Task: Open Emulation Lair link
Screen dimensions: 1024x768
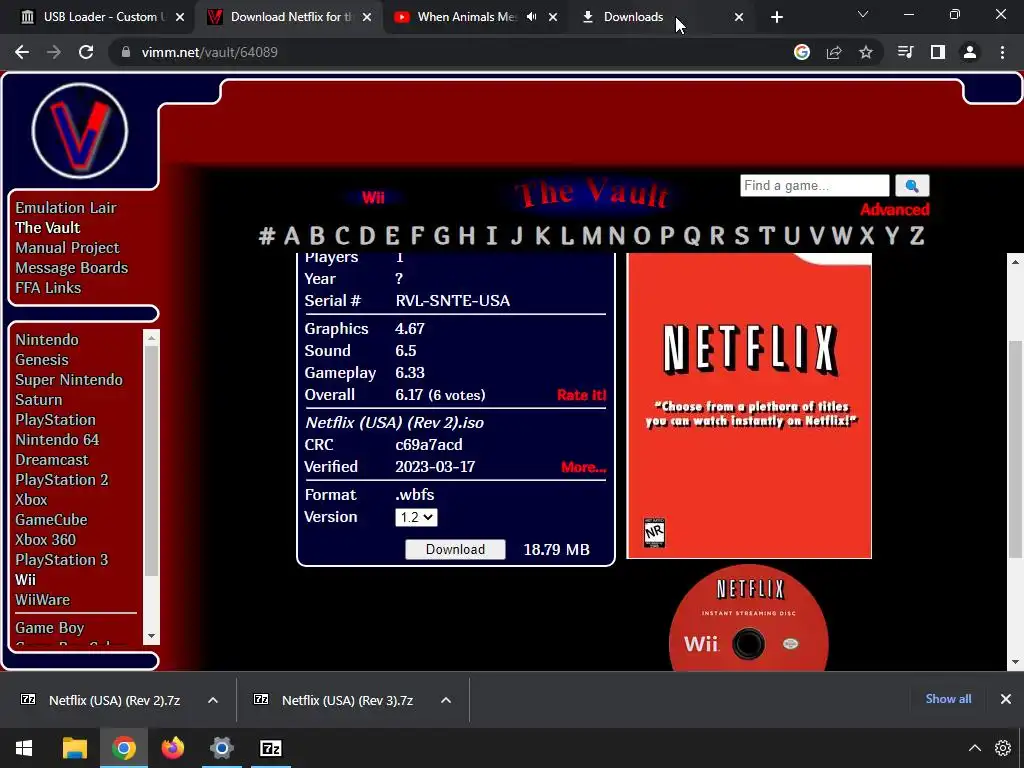Action: point(66,208)
